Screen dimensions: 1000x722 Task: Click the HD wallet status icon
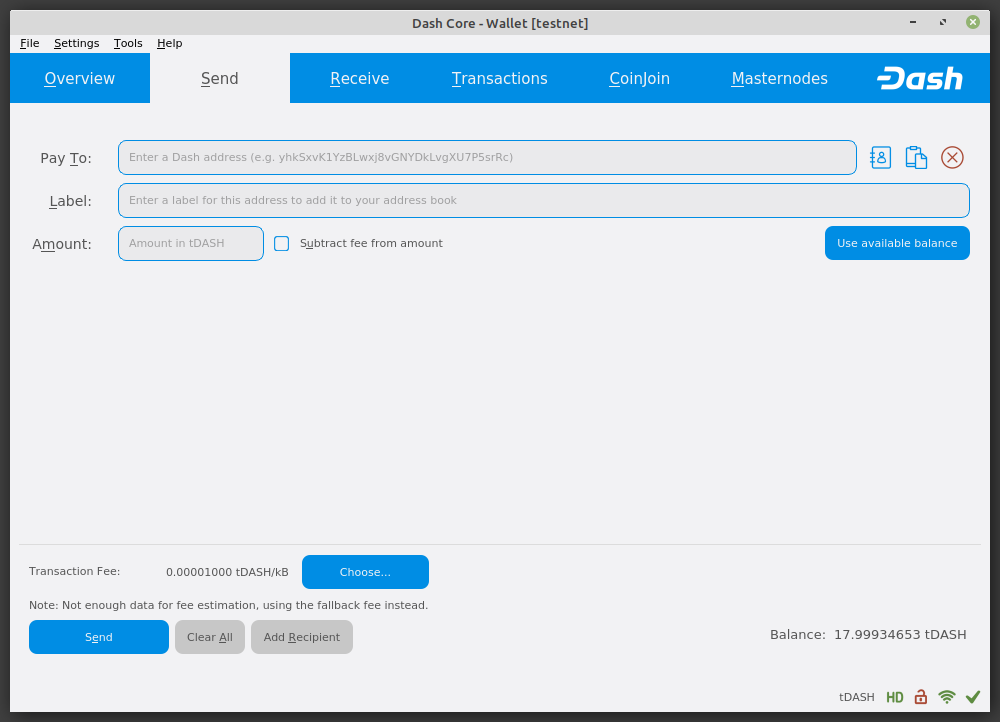pyautogui.click(x=895, y=697)
